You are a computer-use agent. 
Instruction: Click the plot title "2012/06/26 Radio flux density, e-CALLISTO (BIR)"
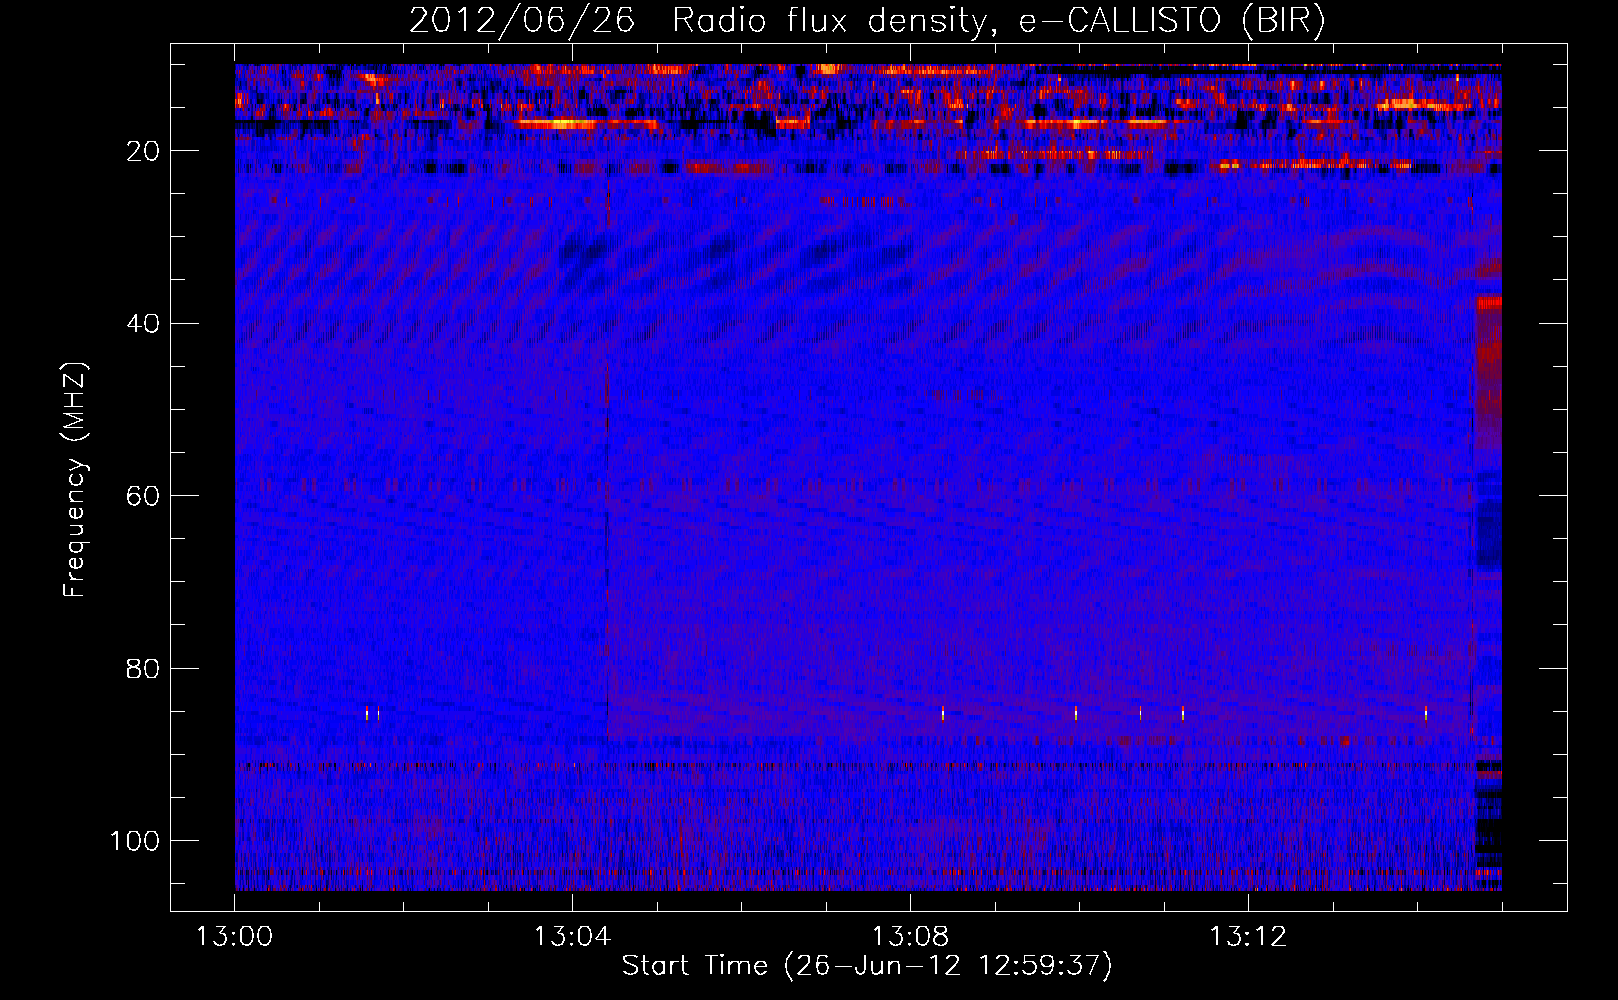click(867, 21)
